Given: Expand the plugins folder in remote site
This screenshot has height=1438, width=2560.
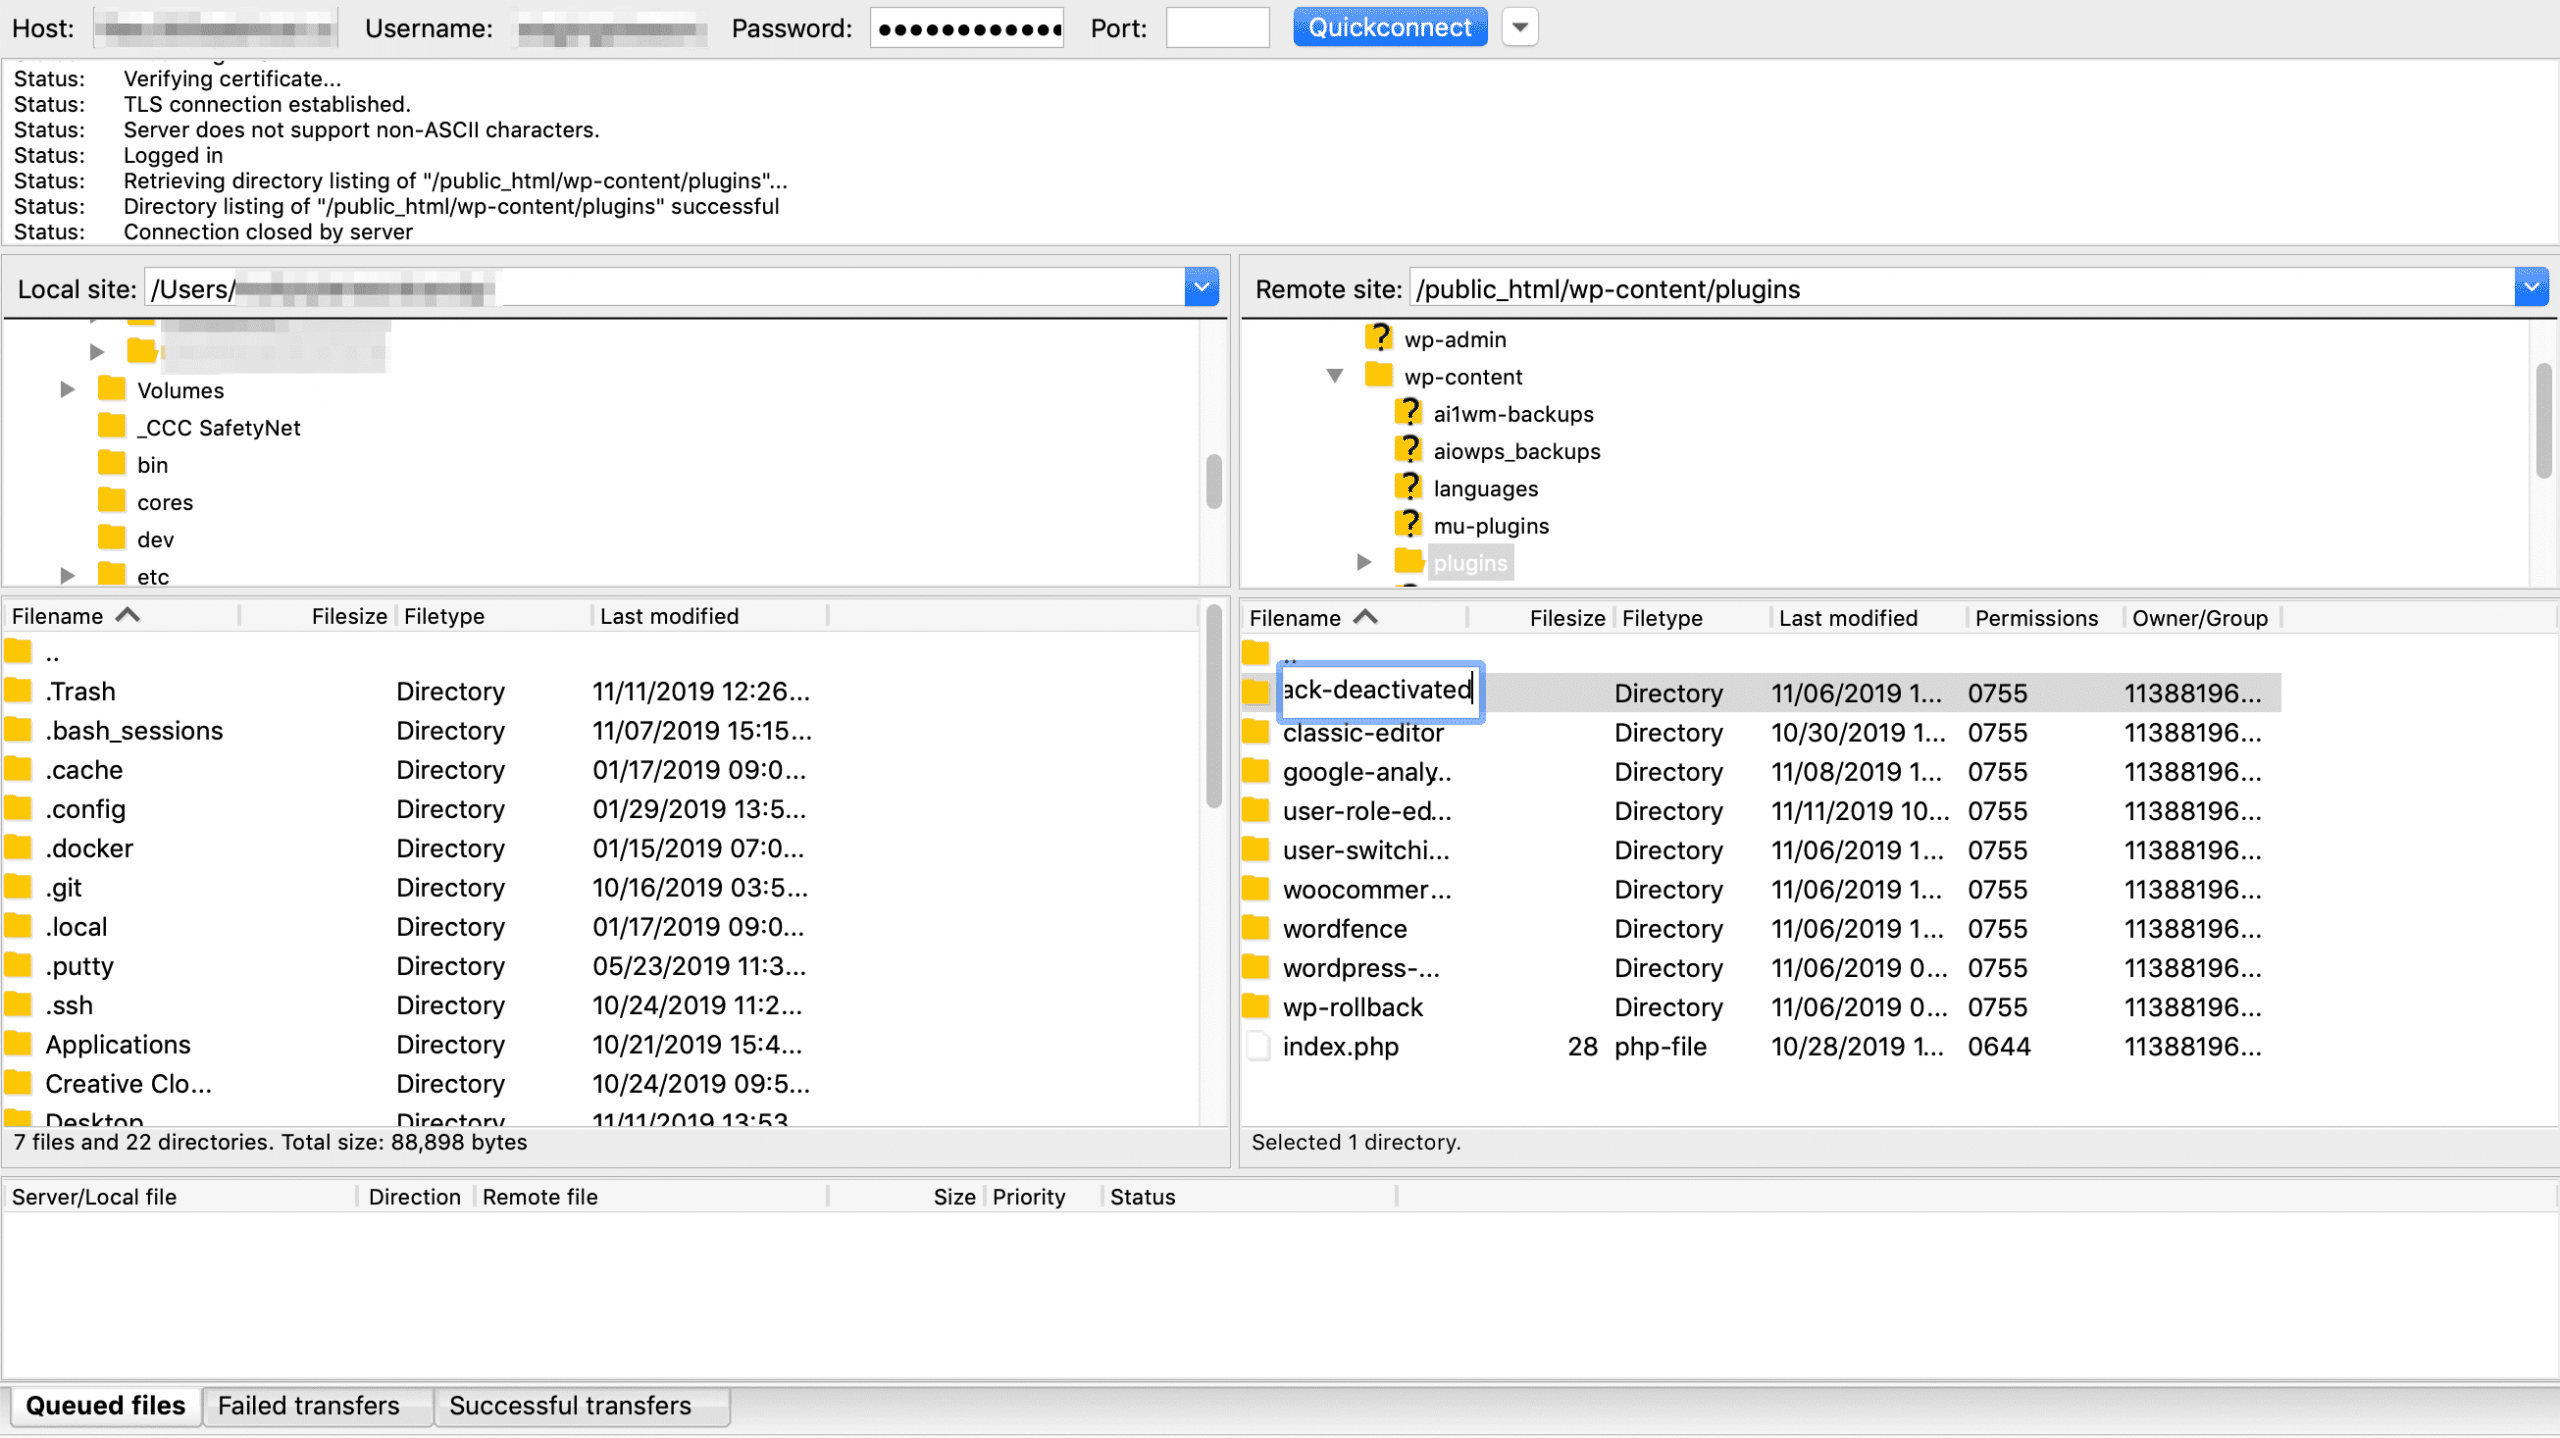Looking at the screenshot, I should 1363,563.
